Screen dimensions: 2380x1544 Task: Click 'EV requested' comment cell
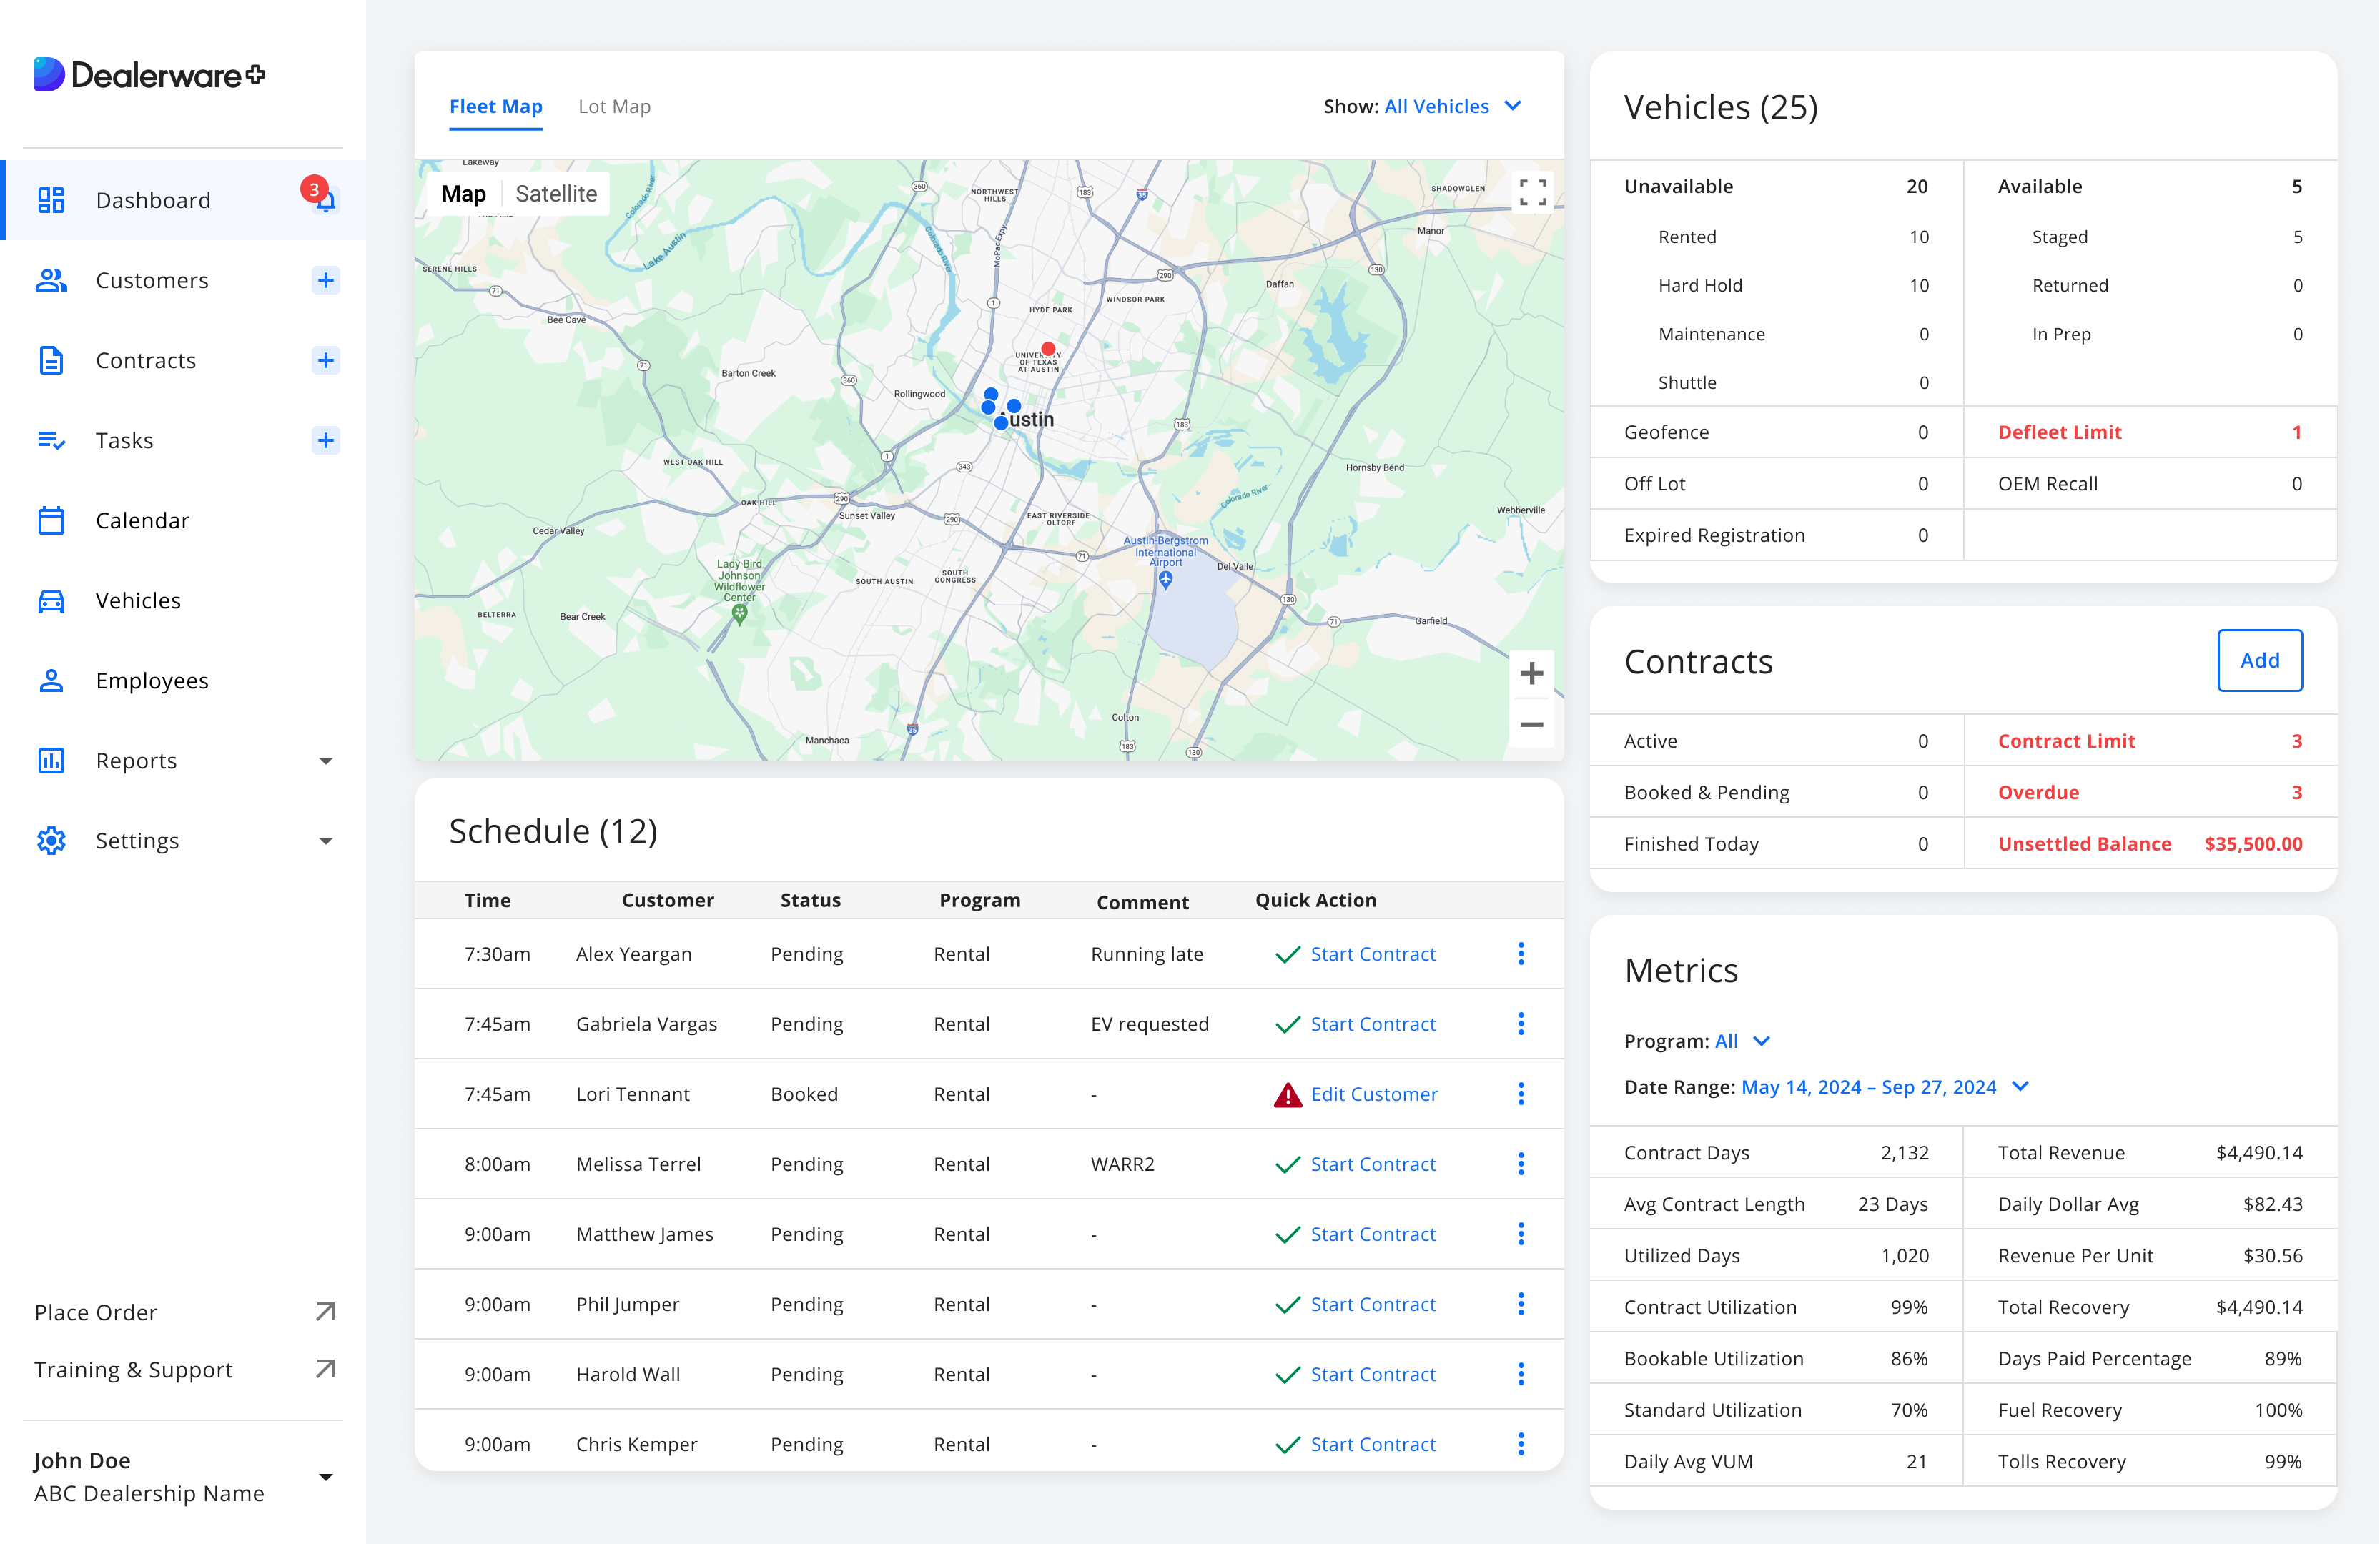click(1150, 1024)
